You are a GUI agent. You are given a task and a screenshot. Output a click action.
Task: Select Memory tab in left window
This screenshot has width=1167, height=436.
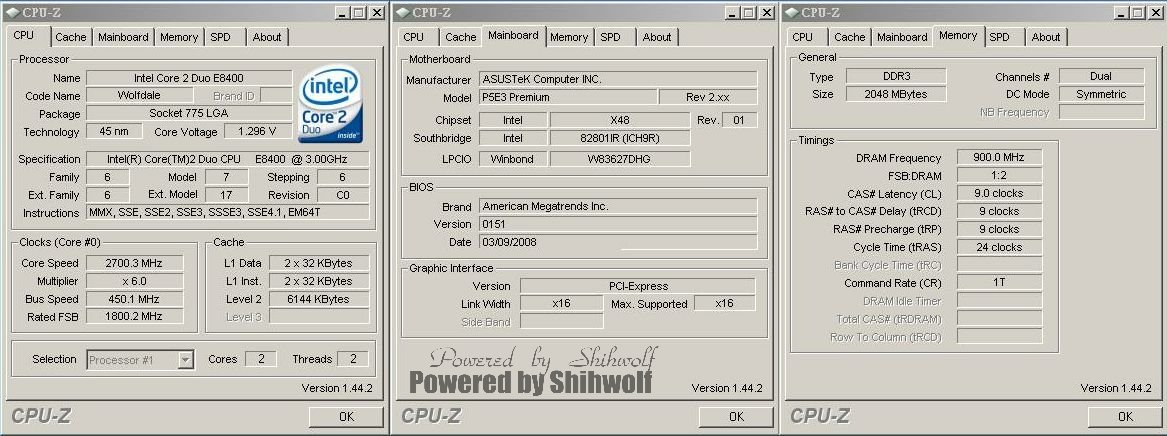click(179, 37)
